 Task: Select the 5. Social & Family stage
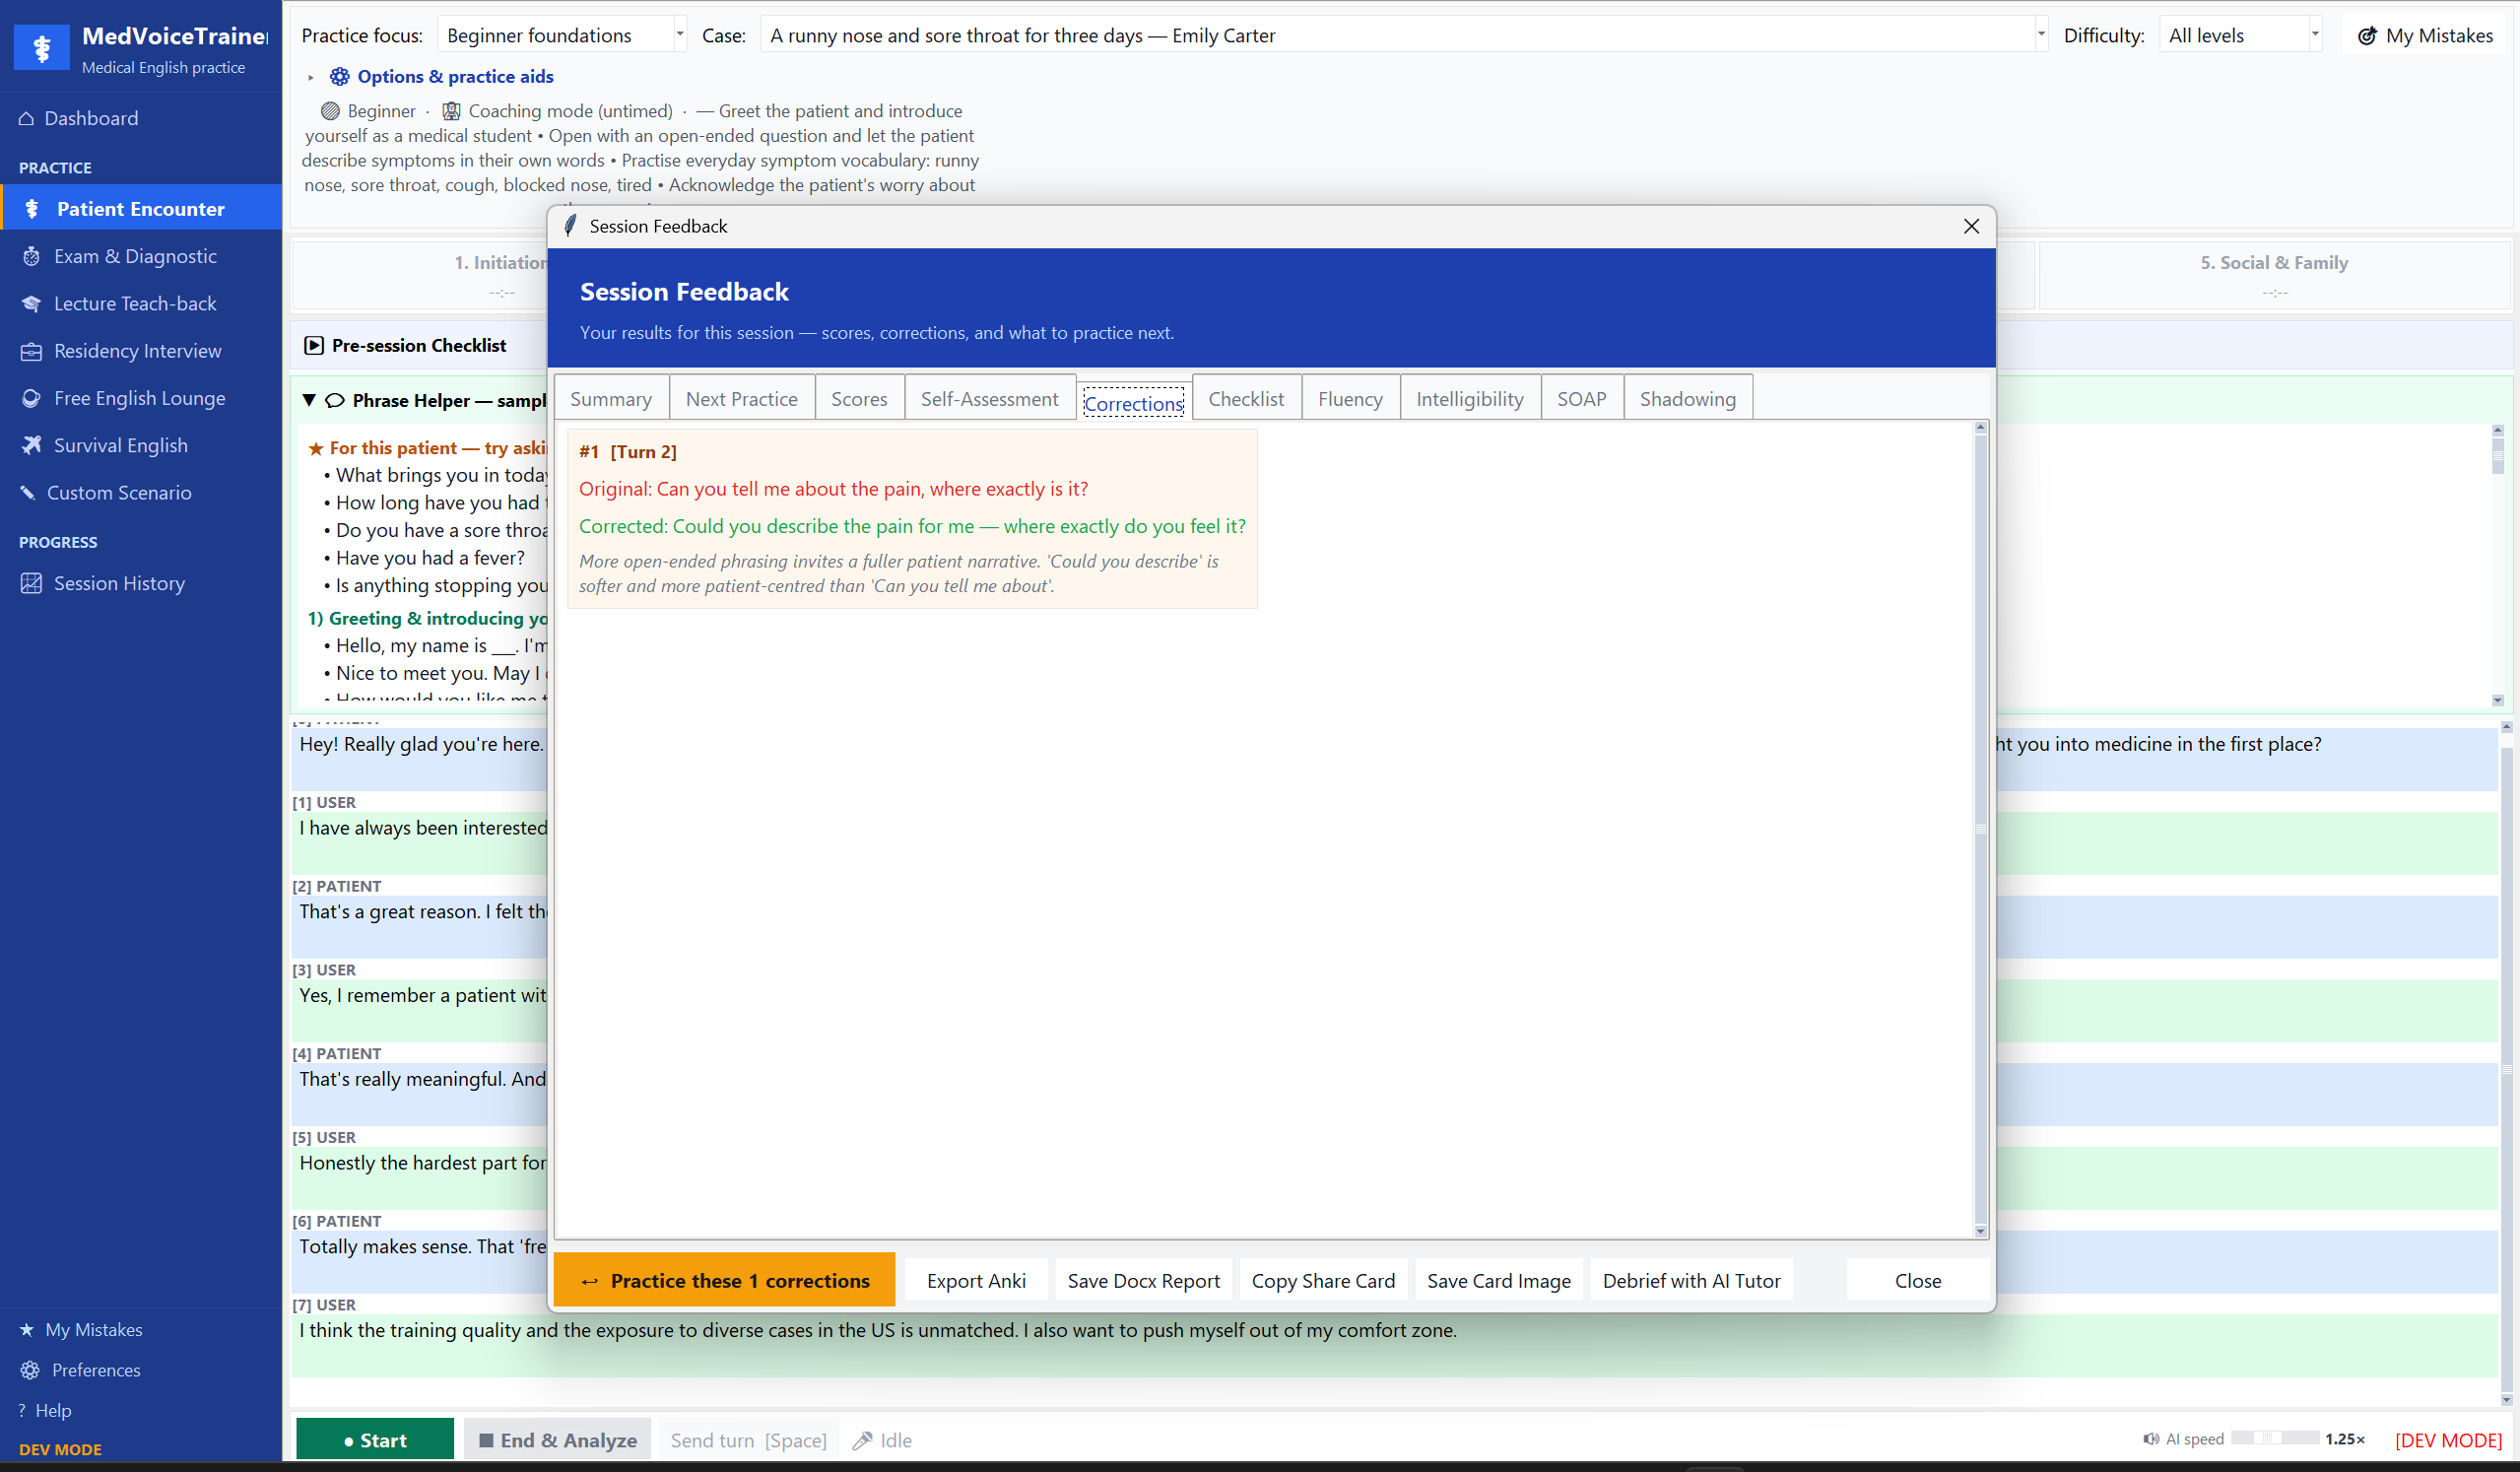click(x=2274, y=274)
